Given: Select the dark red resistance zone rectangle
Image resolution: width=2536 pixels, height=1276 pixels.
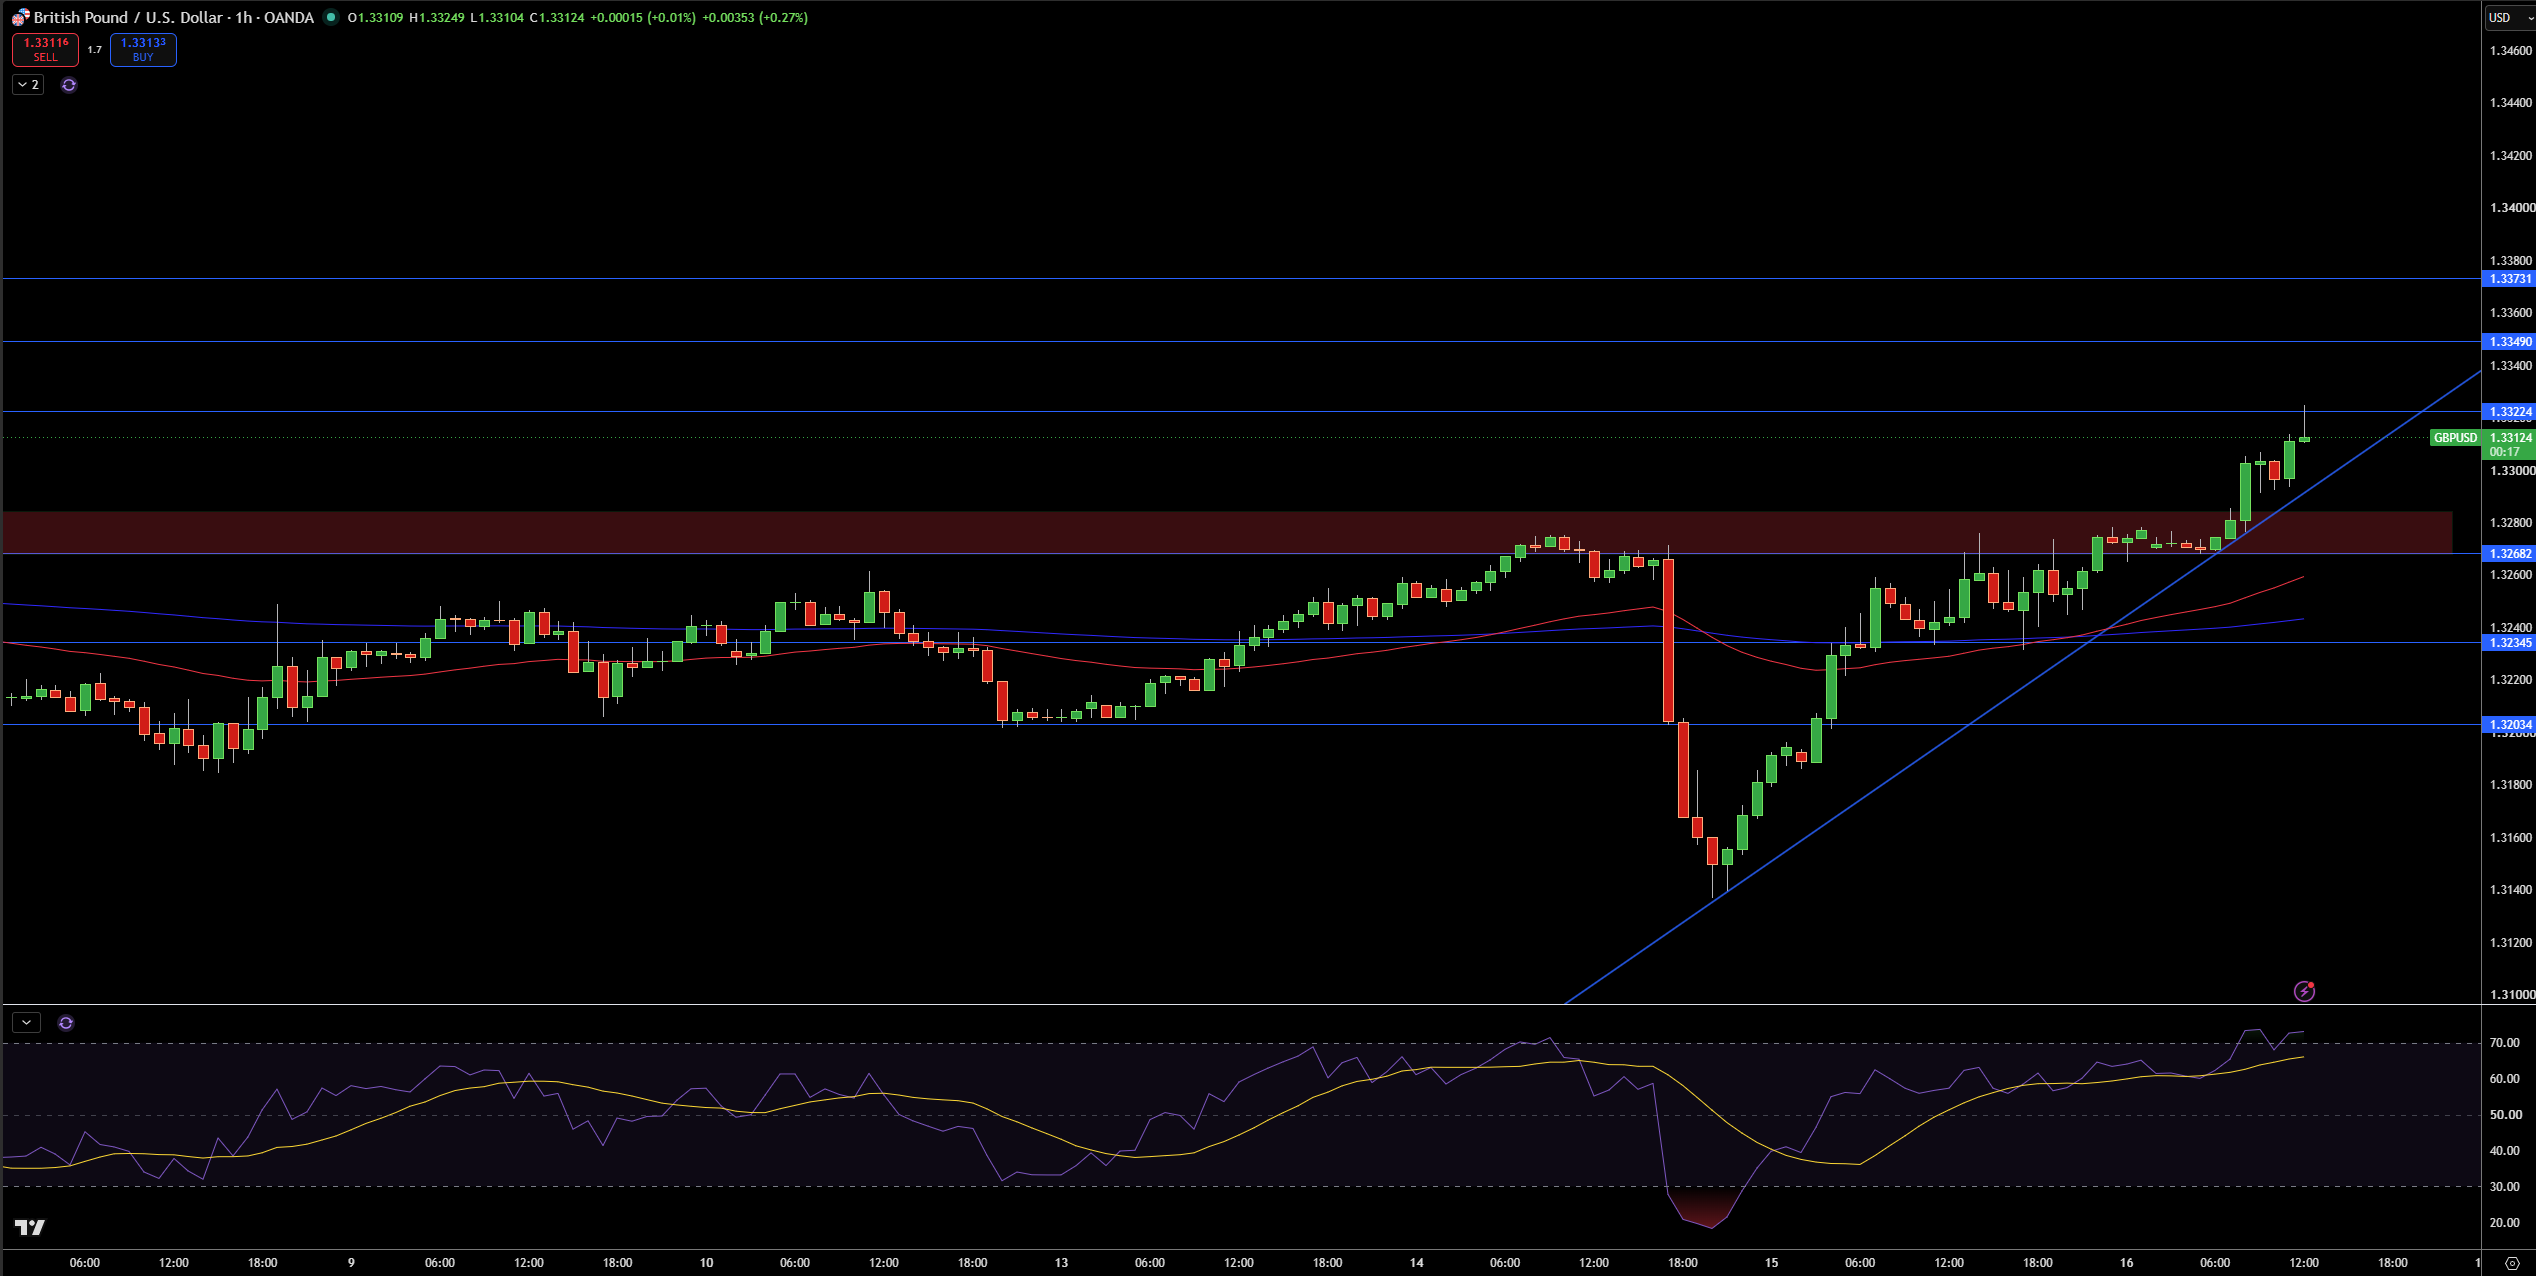Looking at the screenshot, I should tap(1227, 532).
